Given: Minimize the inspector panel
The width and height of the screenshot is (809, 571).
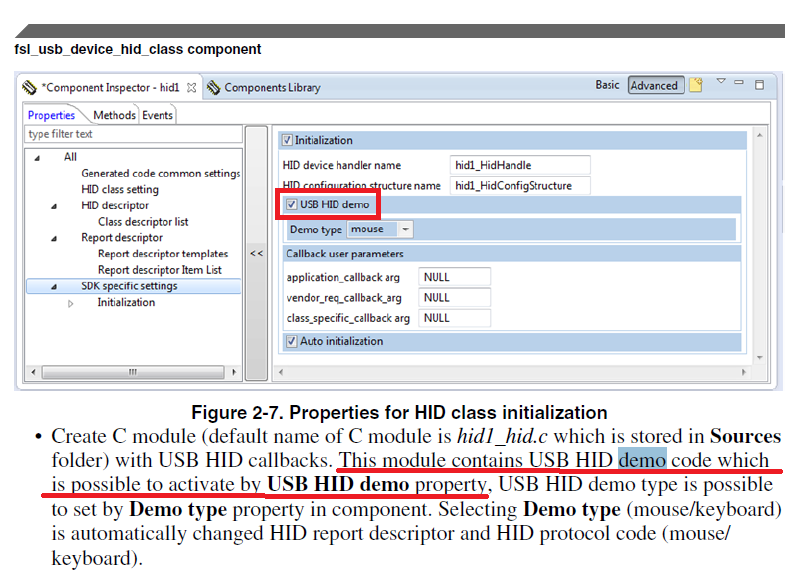Looking at the screenshot, I should point(739,83).
